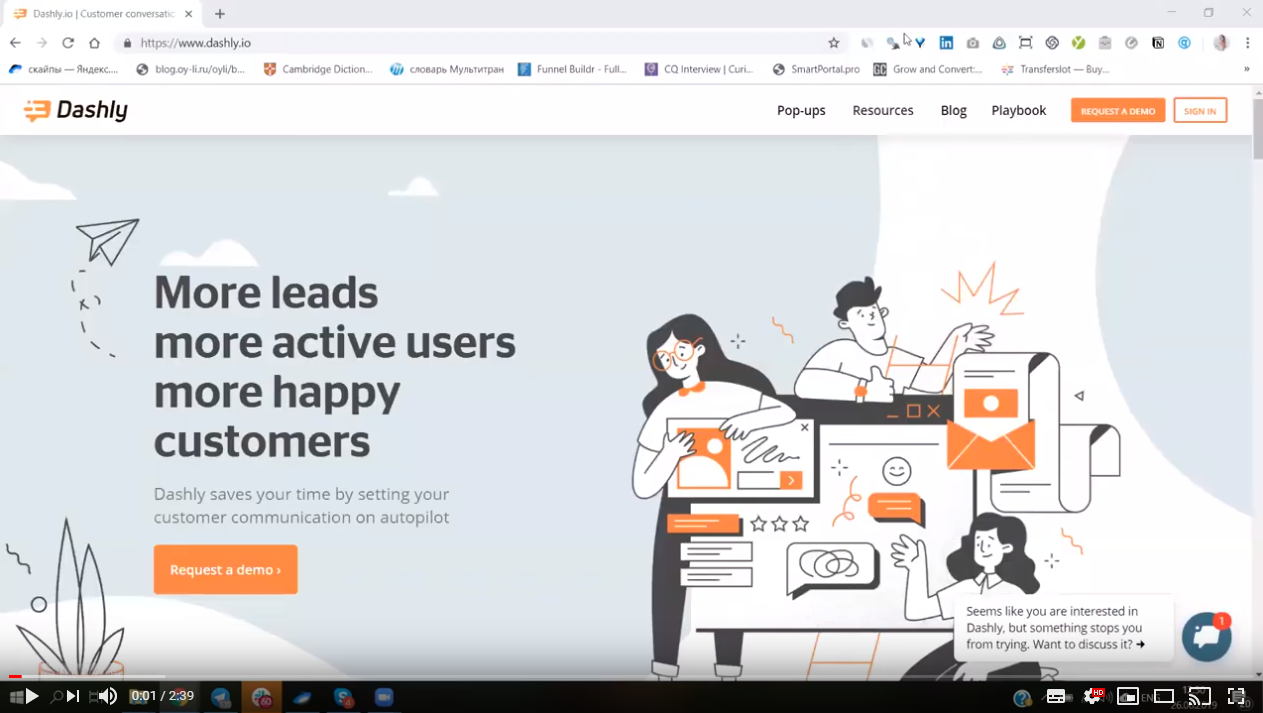Open the Notion web clipper extension

(x=1158, y=43)
